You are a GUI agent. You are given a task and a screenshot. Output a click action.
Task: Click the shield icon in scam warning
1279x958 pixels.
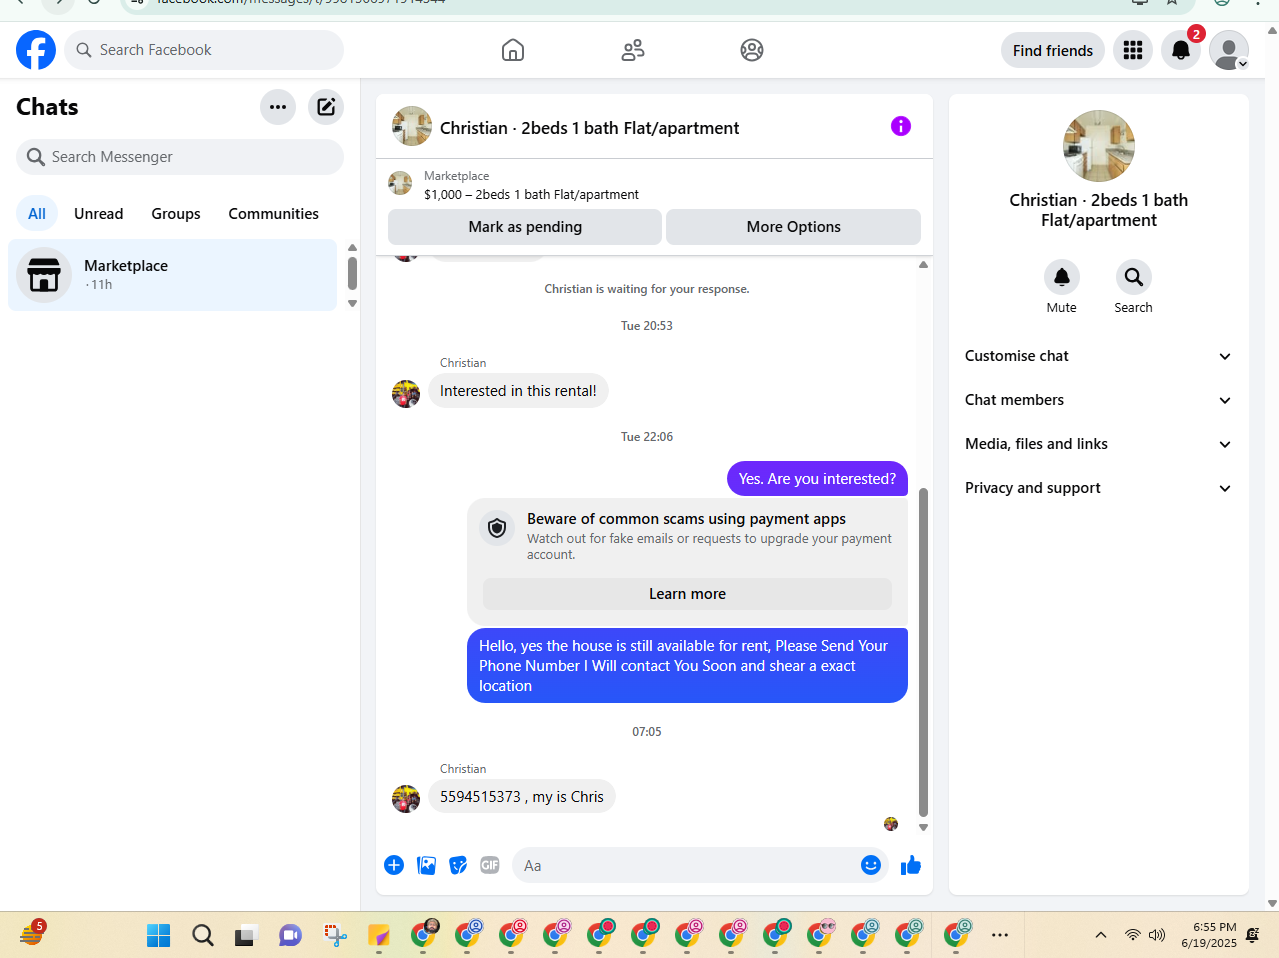(497, 527)
